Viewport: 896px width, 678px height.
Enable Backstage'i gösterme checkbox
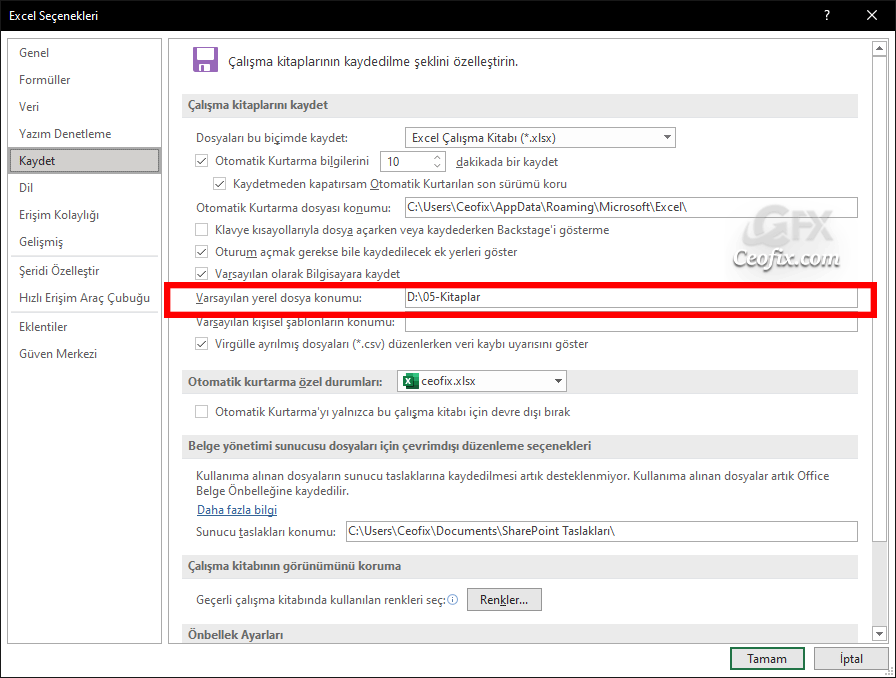[201, 230]
